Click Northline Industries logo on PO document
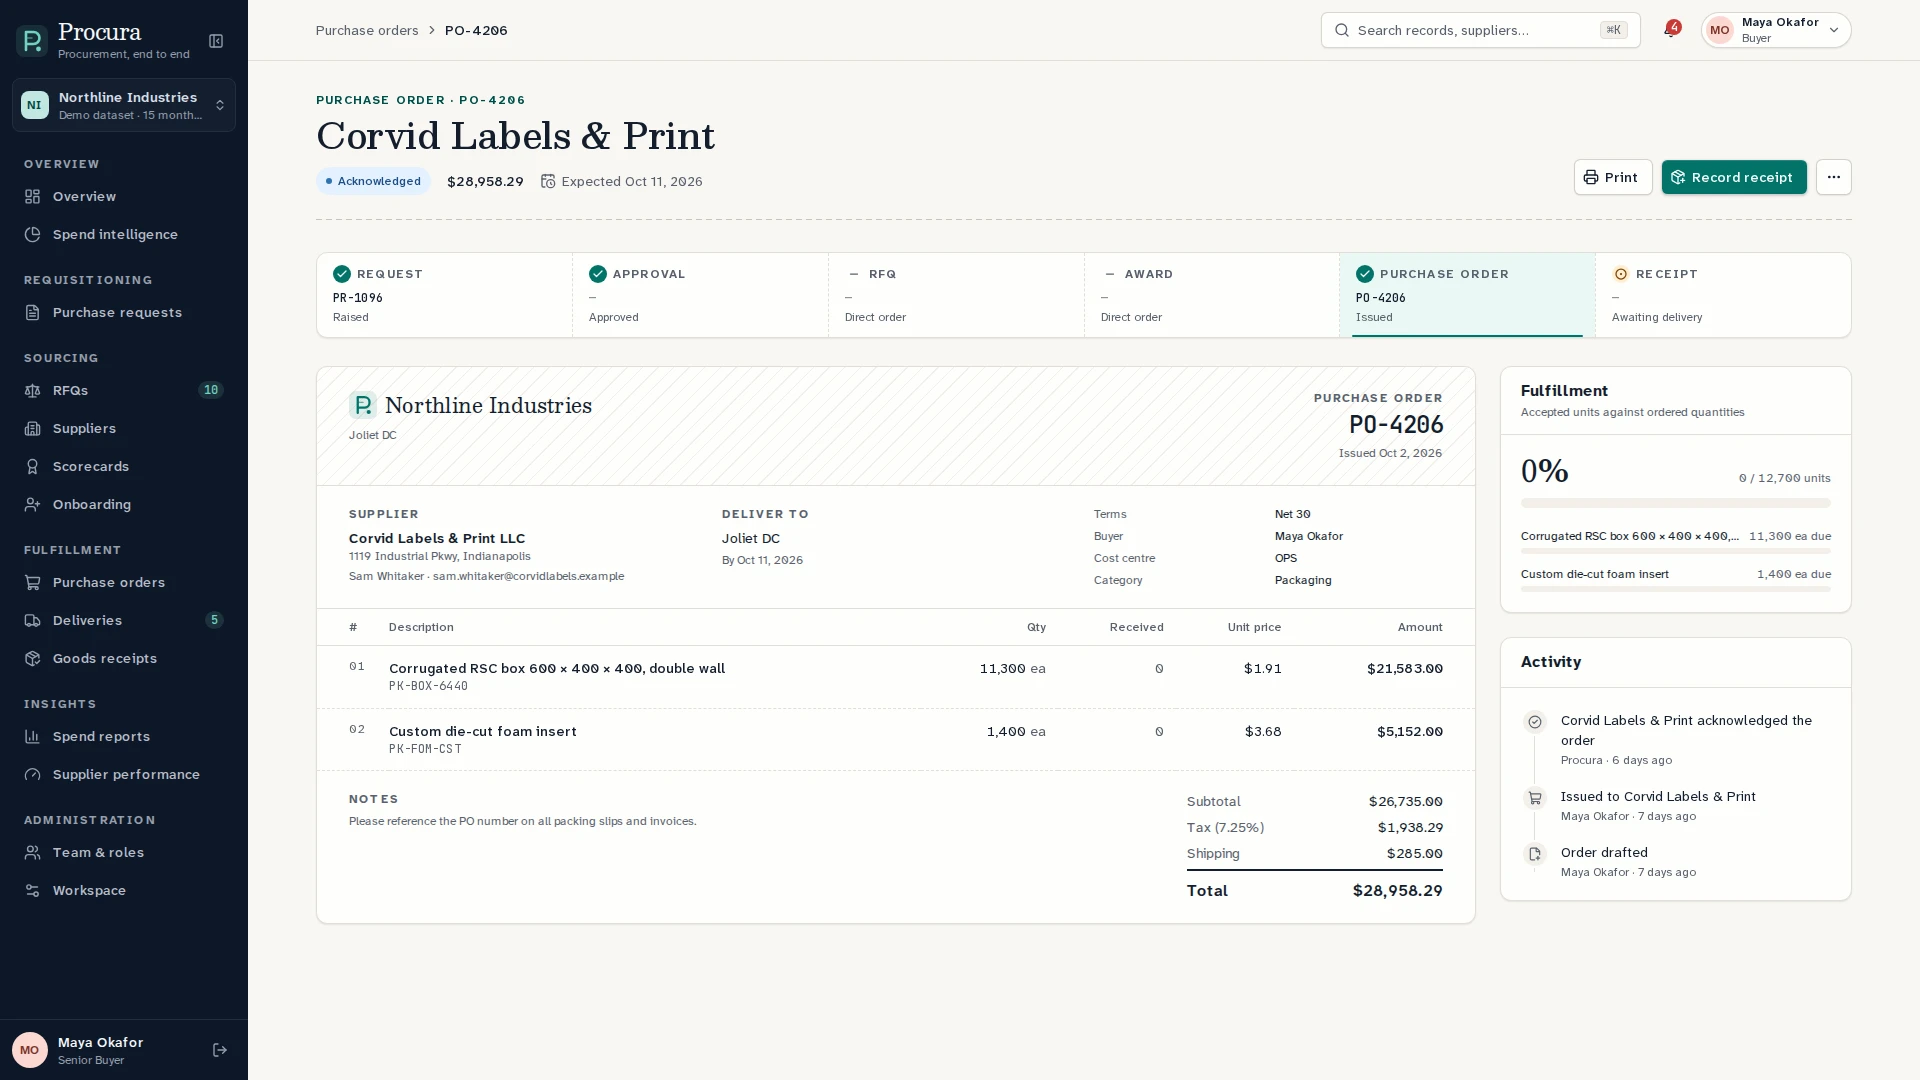The height and width of the screenshot is (1080, 1920). click(x=363, y=405)
